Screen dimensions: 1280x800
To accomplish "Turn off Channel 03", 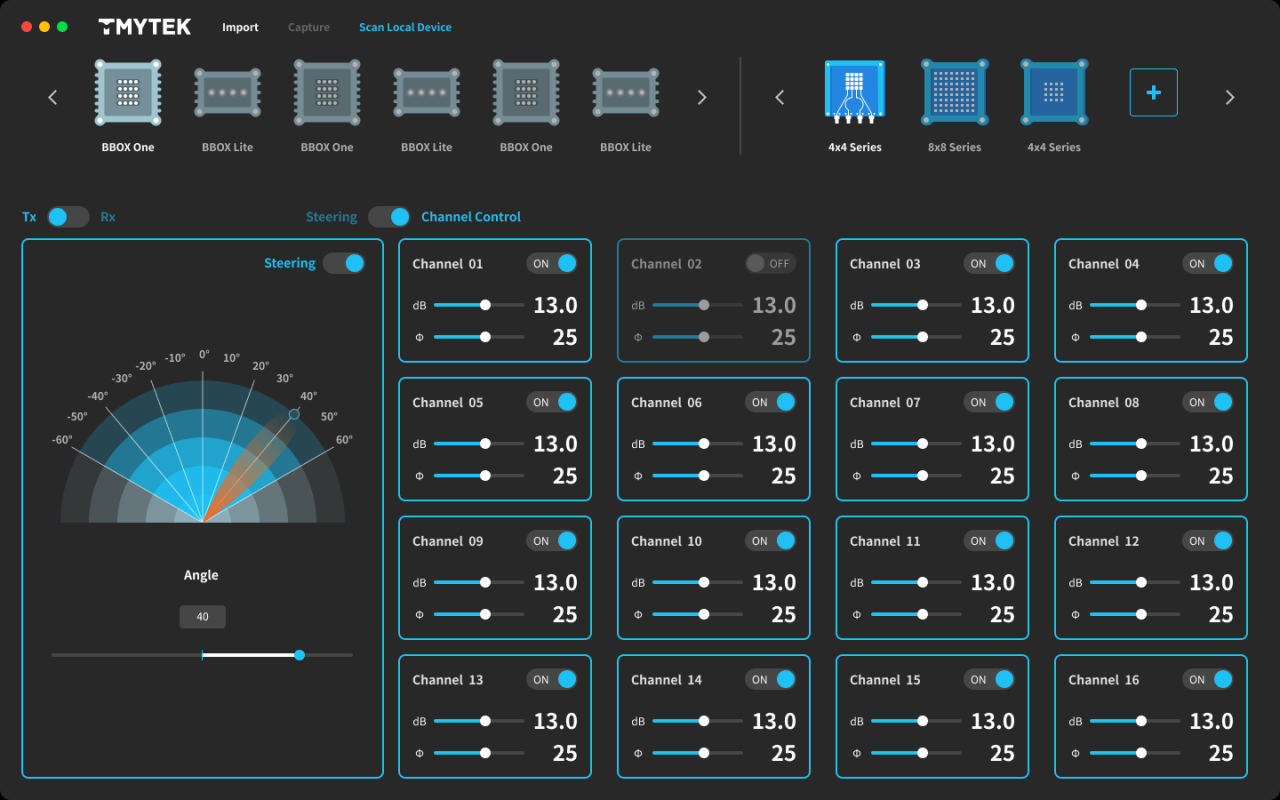I will coord(990,263).
